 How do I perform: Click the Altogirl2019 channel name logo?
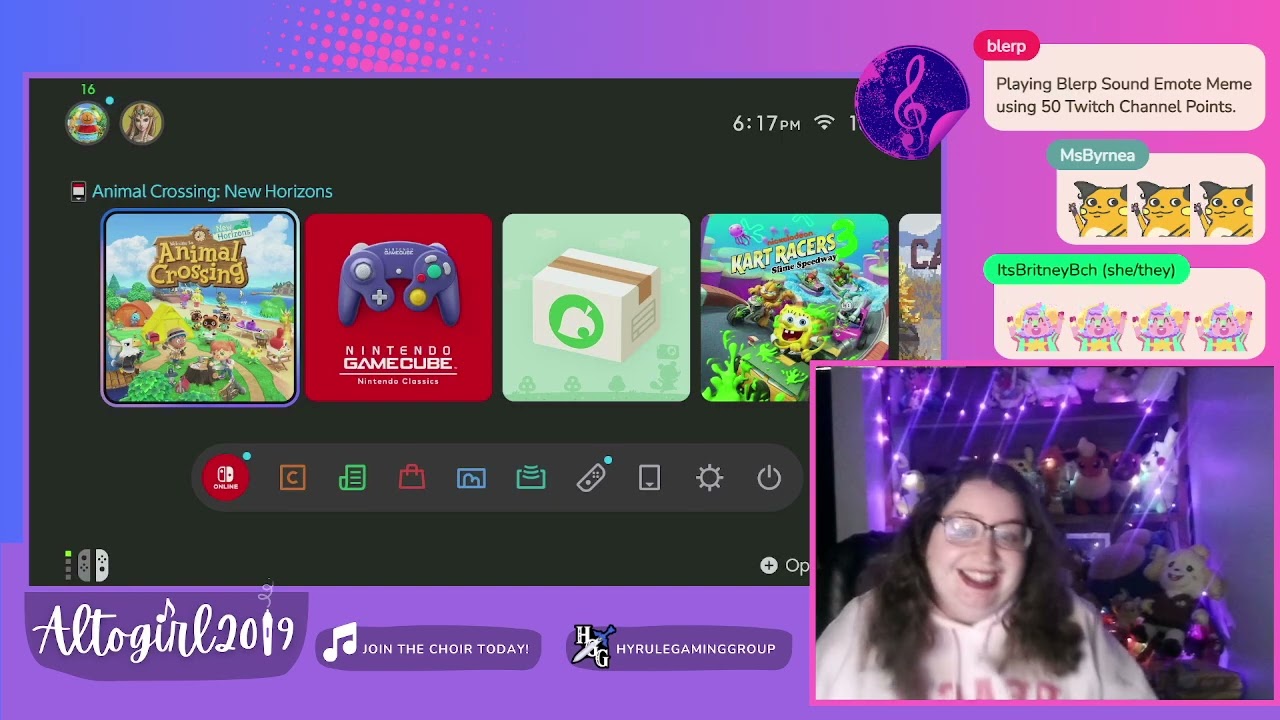tap(165, 632)
